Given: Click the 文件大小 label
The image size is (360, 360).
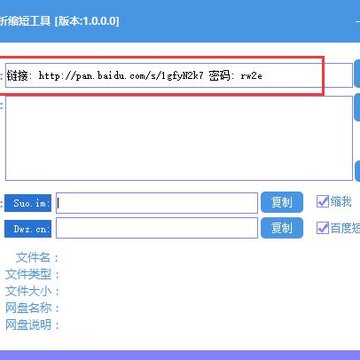Looking at the screenshot, I should [x=28, y=291].
